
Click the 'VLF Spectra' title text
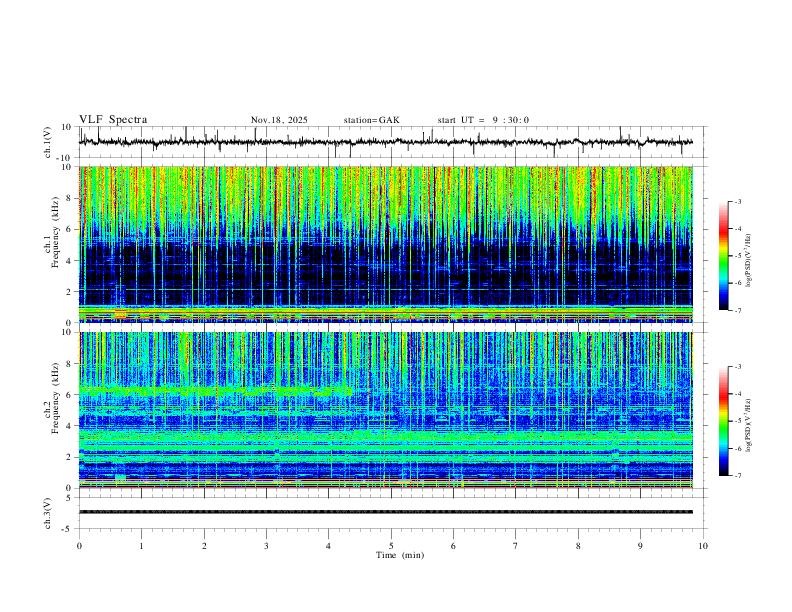(x=113, y=120)
